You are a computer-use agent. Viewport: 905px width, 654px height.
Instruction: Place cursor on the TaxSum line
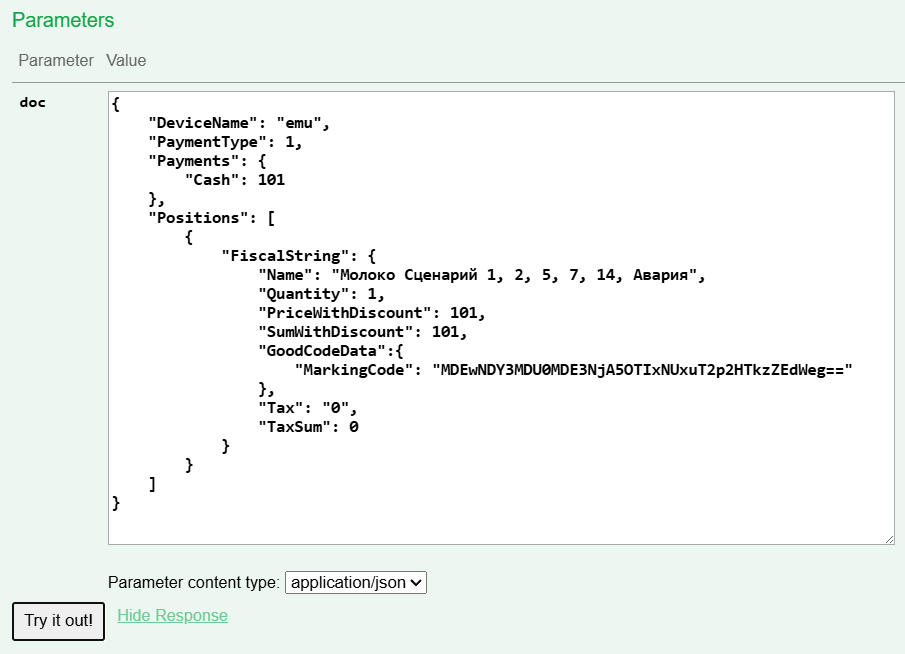click(307, 427)
